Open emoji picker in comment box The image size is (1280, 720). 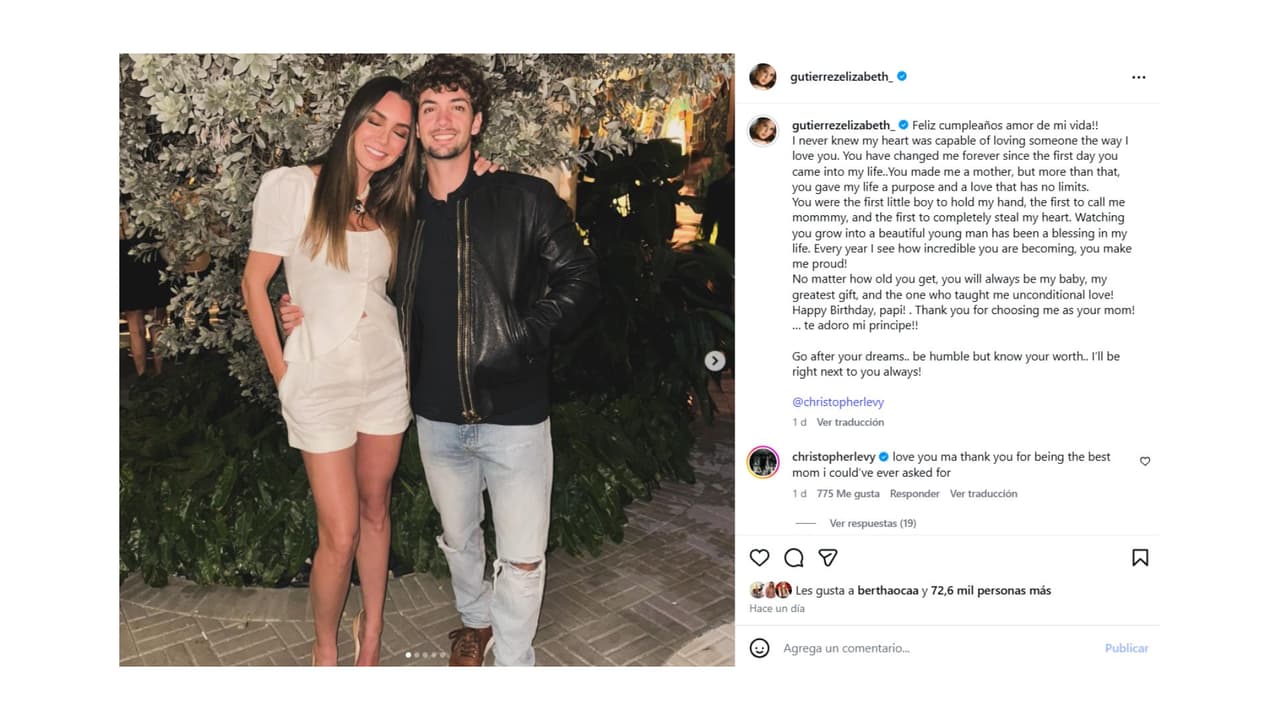(x=760, y=648)
